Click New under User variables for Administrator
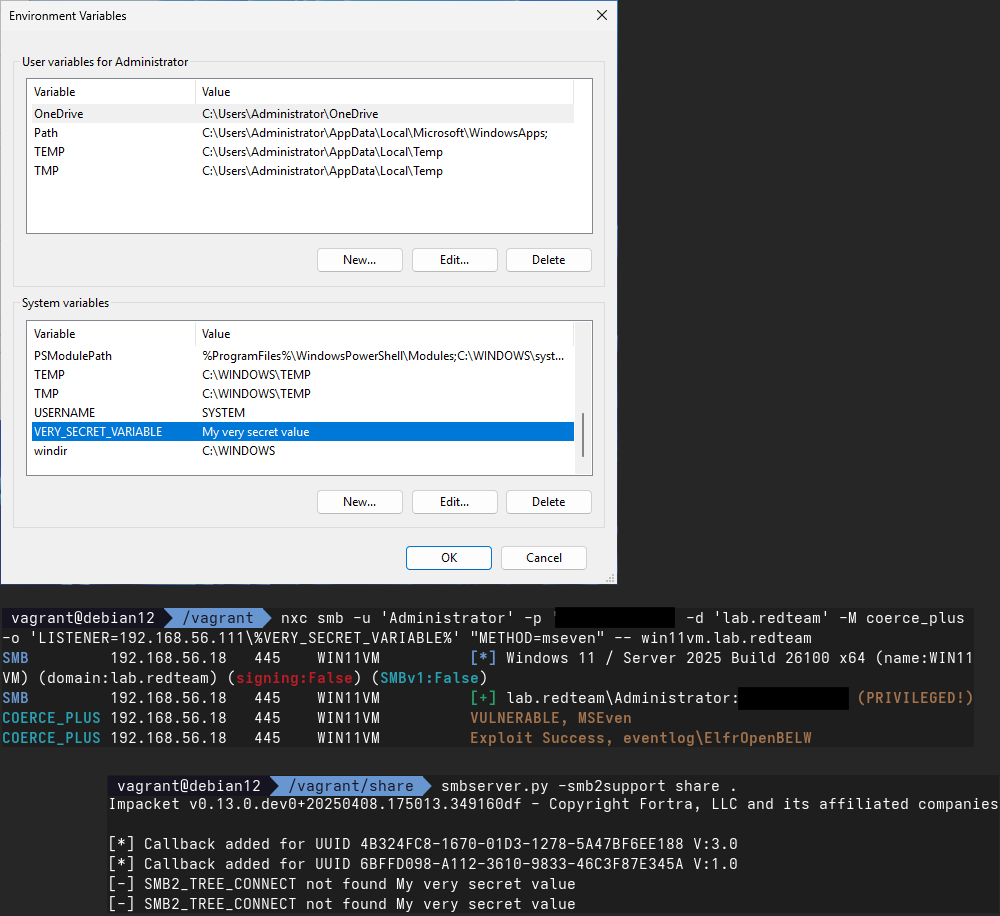The width and height of the screenshot is (1000, 916). (x=360, y=260)
